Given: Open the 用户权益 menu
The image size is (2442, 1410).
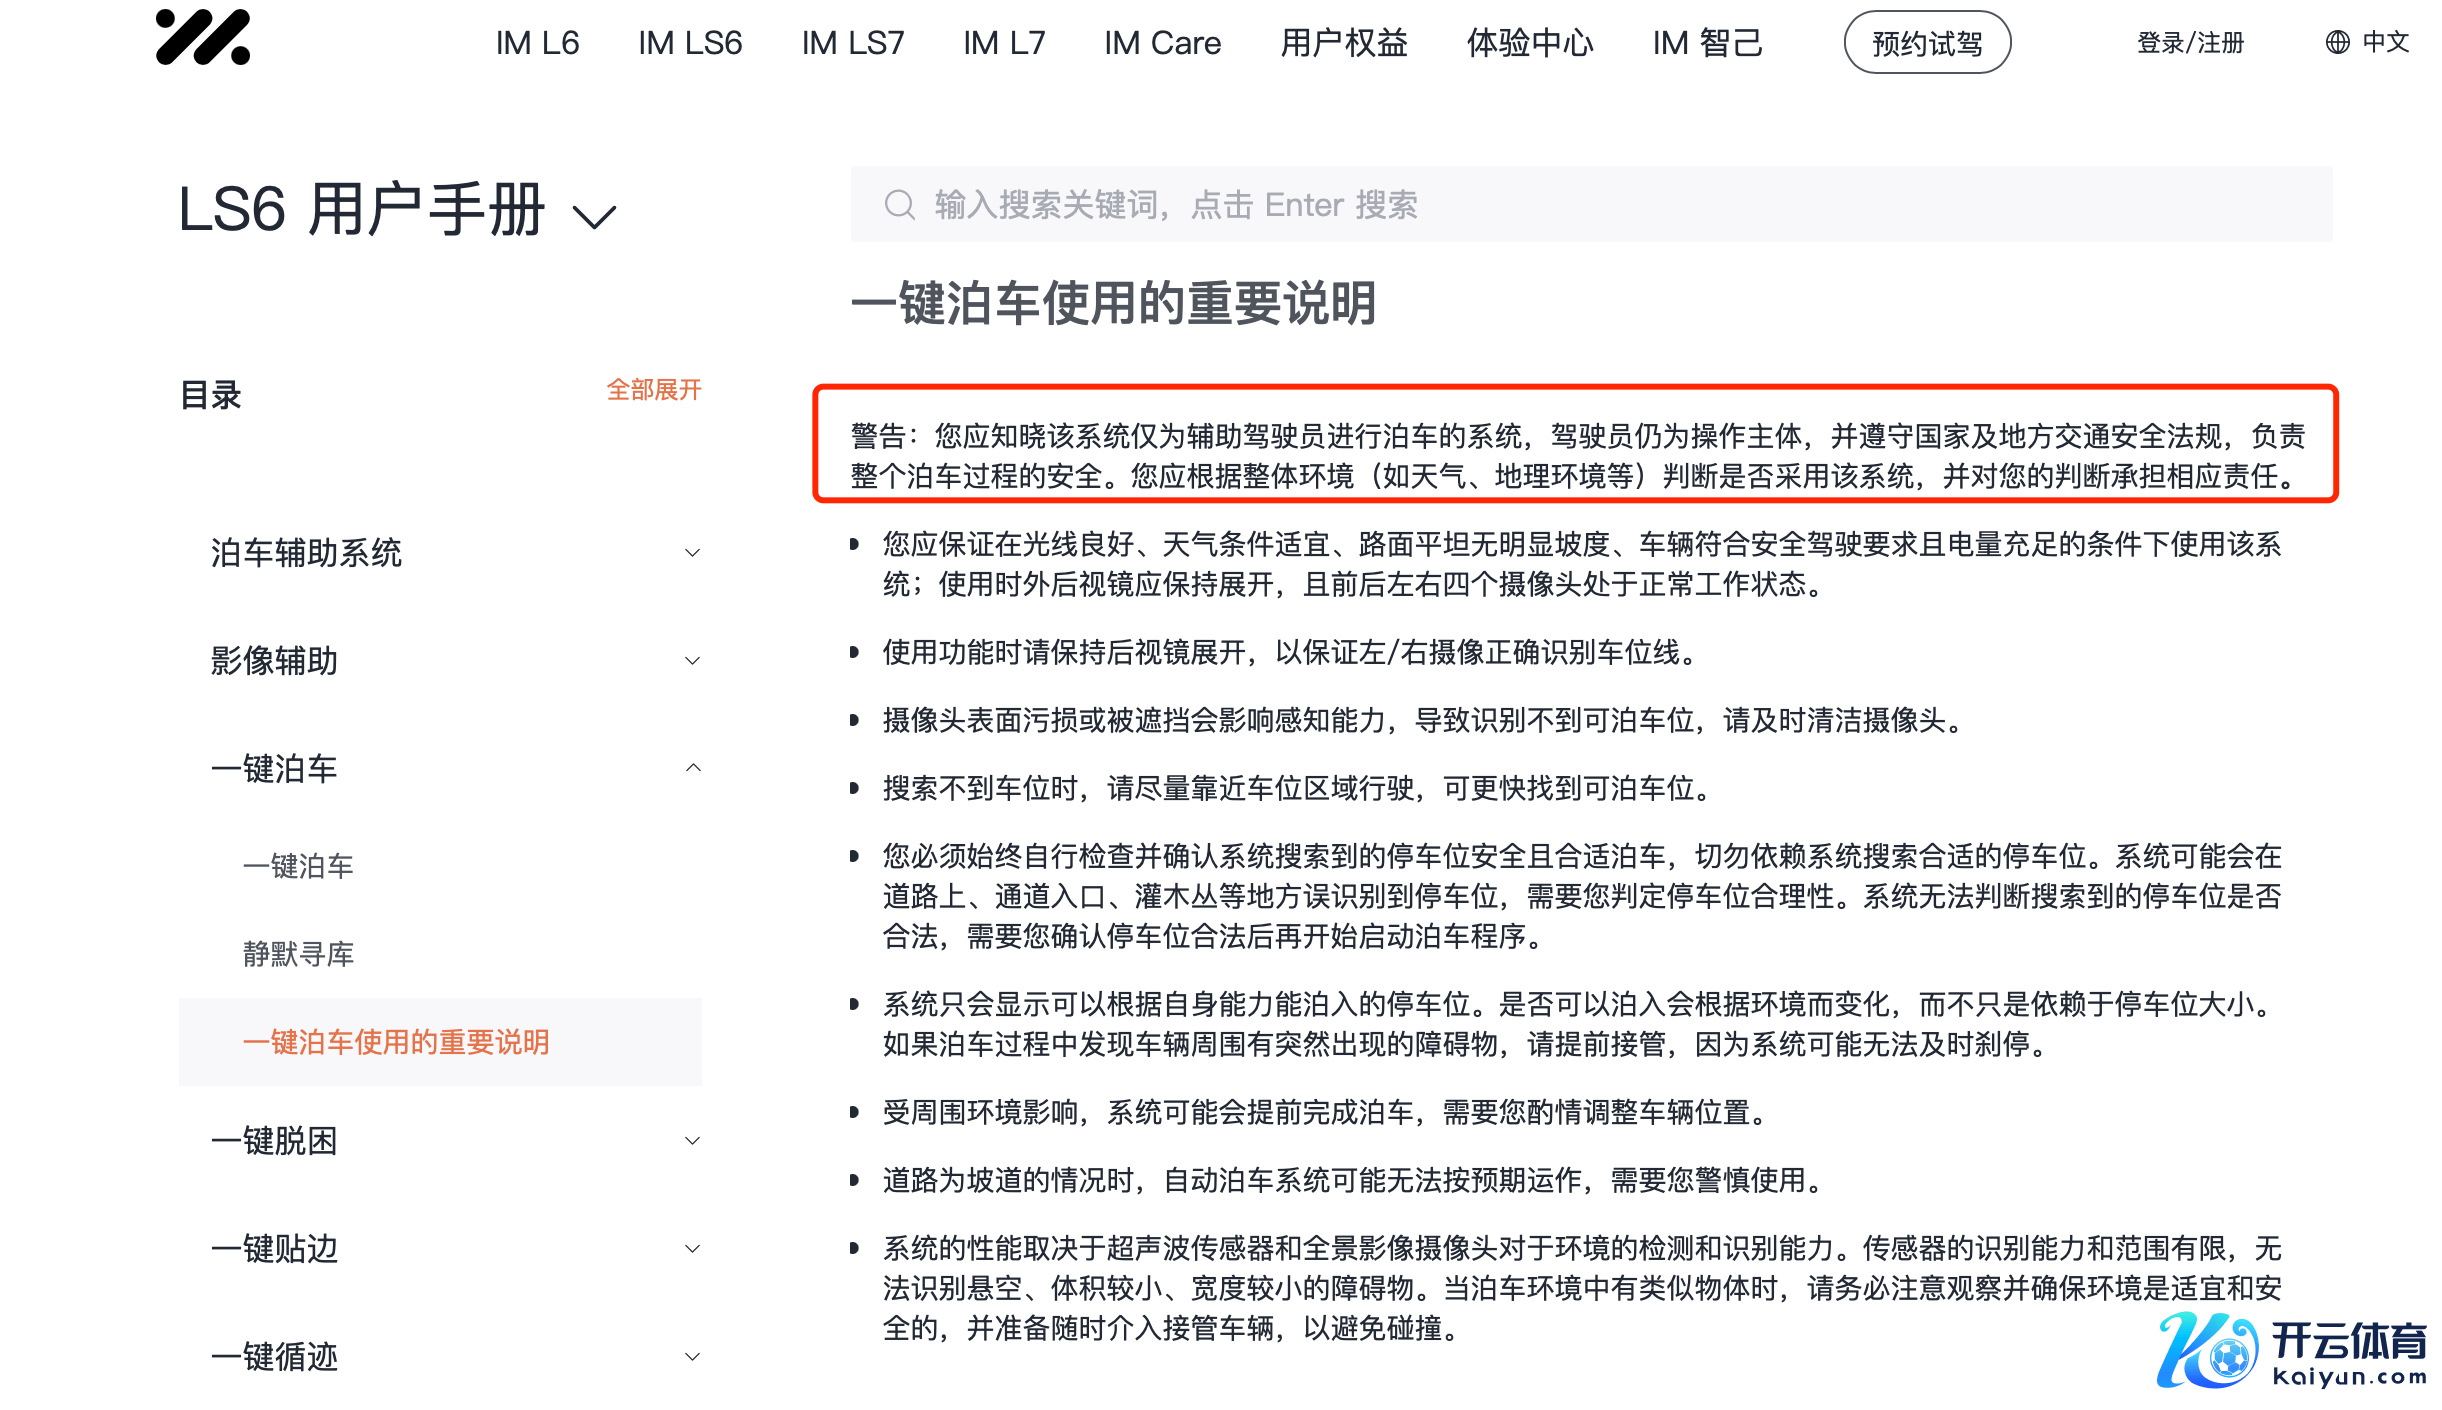Looking at the screenshot, I should pos(1343,43).
